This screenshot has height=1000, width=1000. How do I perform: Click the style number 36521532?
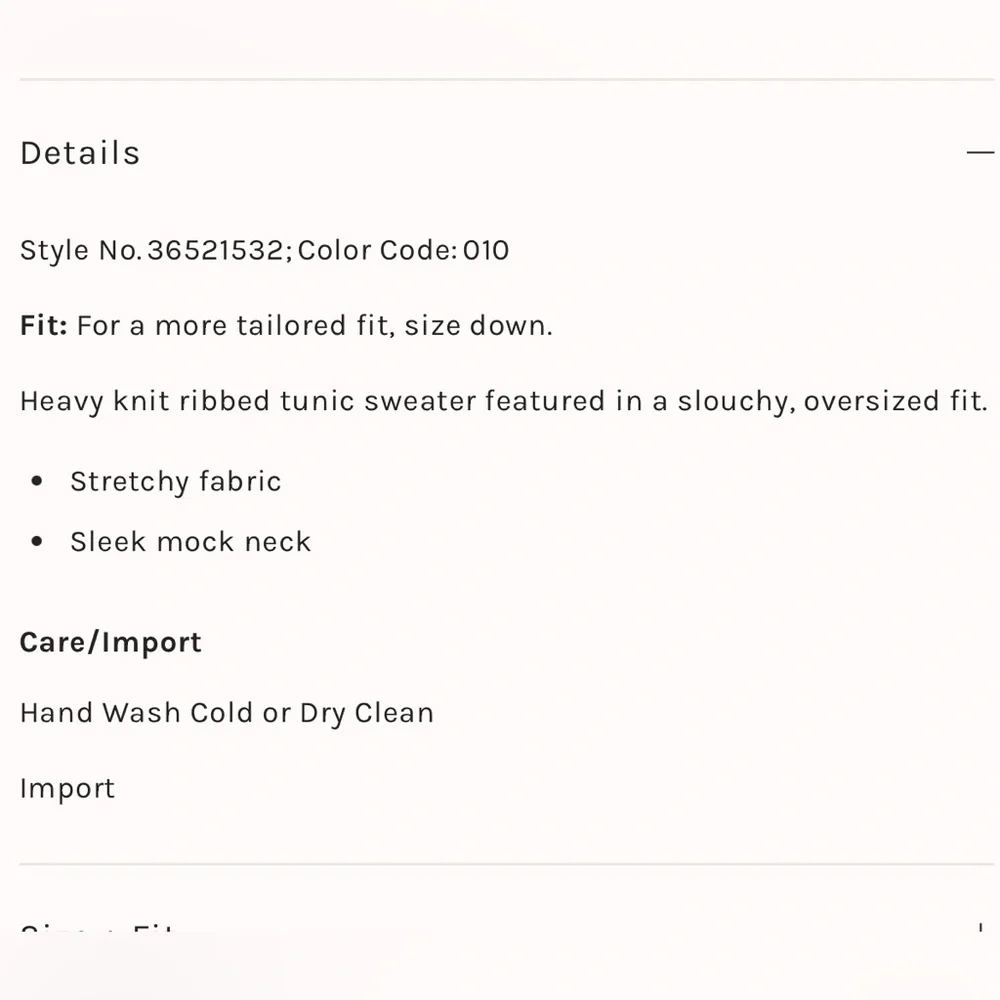pyautogui.click(x=215, y=250)
